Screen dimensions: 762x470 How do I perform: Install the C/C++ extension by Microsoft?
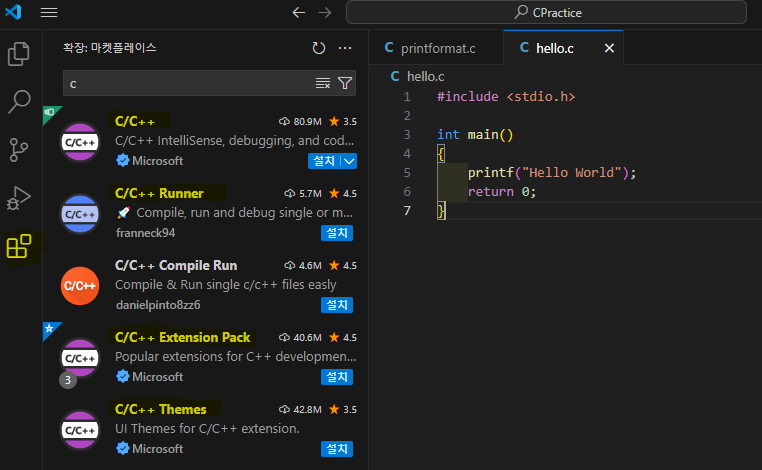324,161
